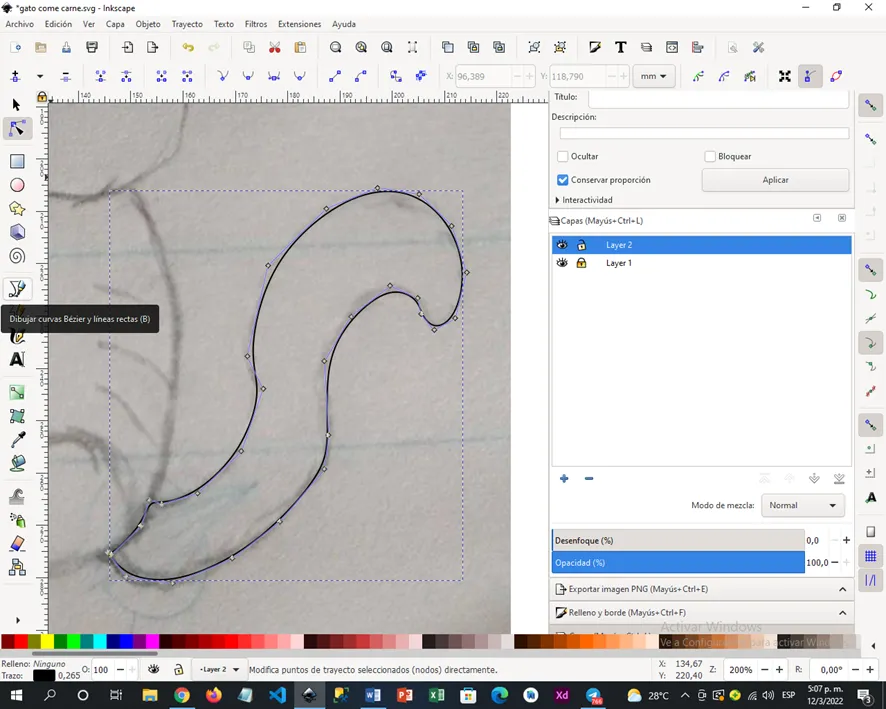This screenshot has width=886, height=709.
Task: Click the Save document icon
Action: coord(66,47)
